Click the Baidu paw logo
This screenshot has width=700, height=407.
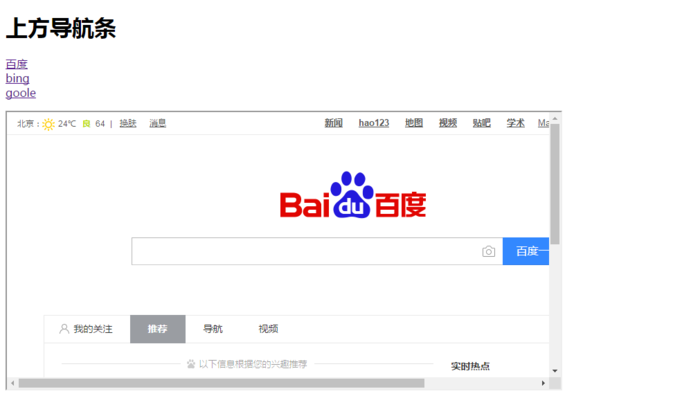353,195
